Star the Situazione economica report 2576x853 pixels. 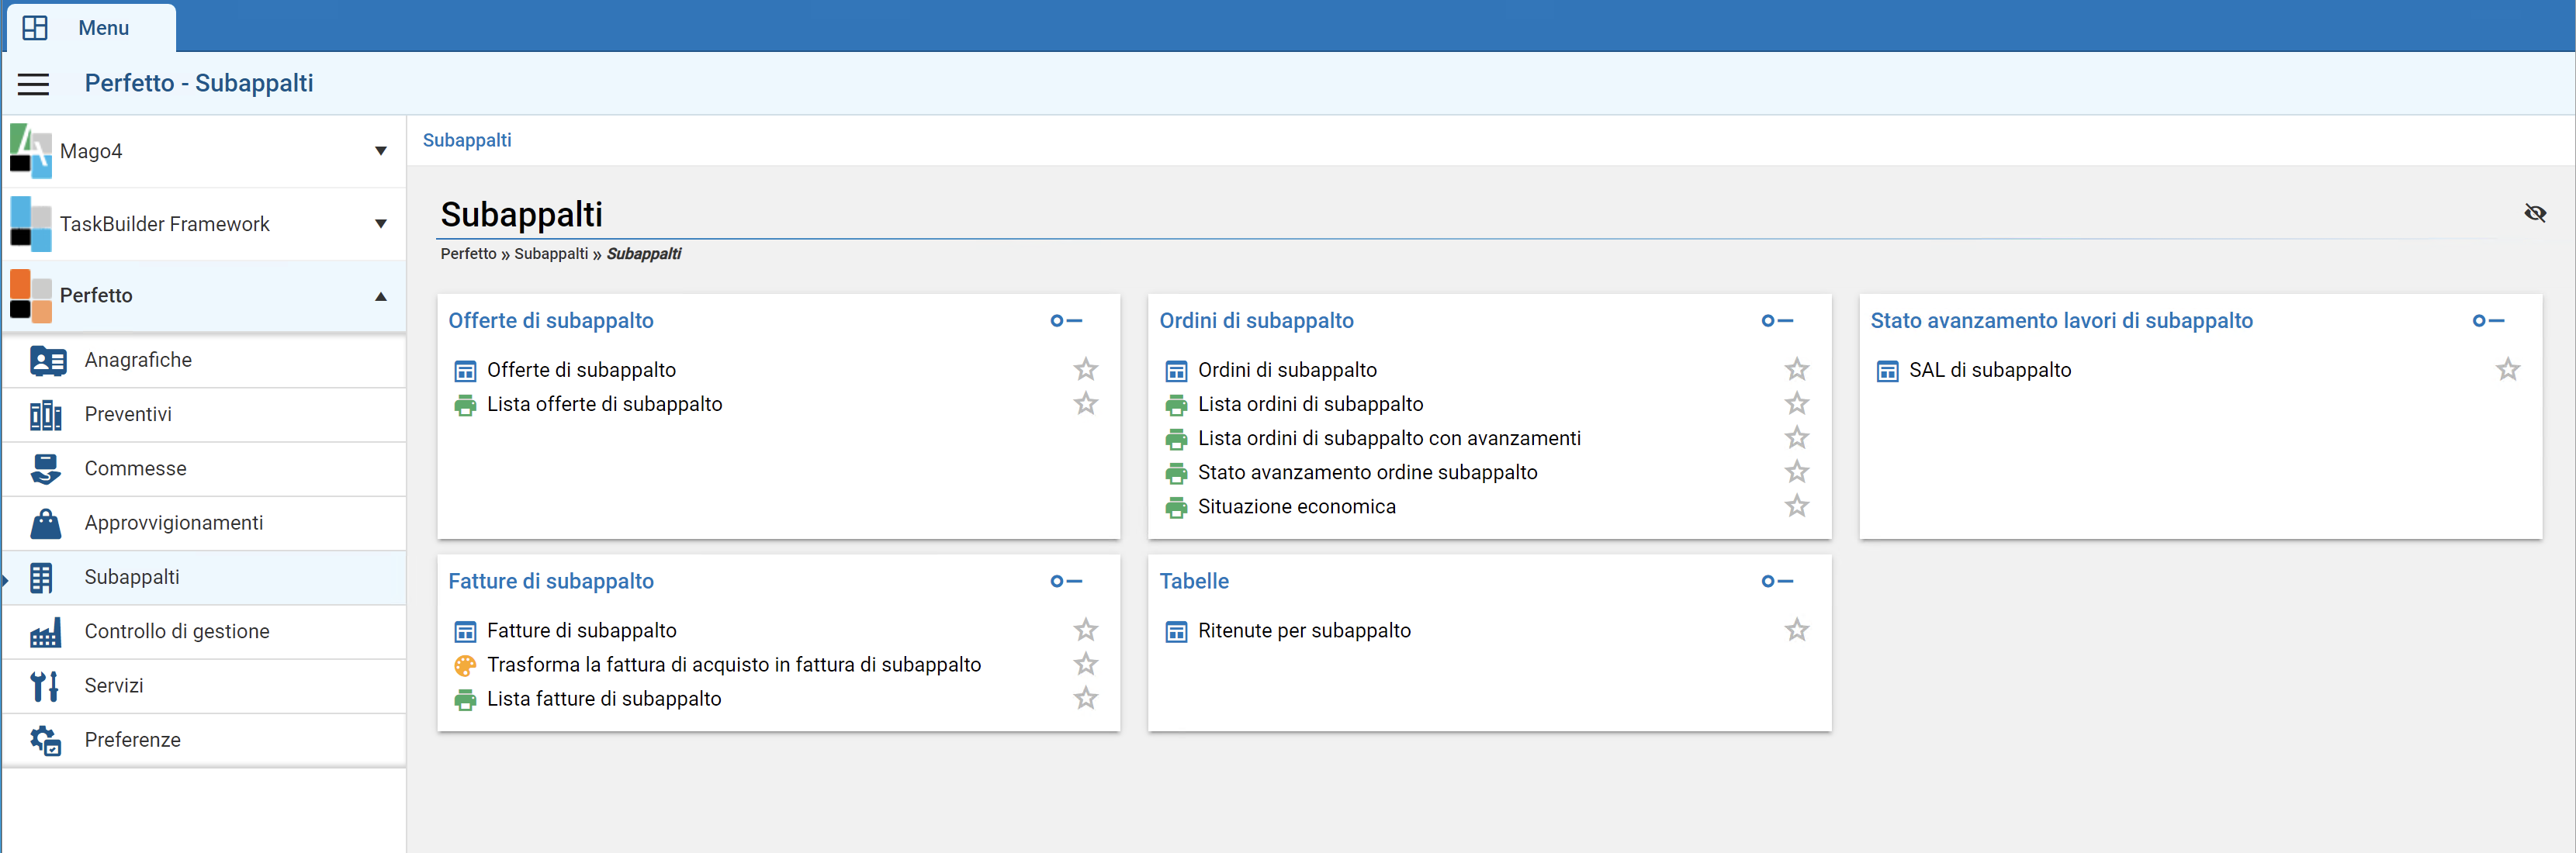point(1797,506)
